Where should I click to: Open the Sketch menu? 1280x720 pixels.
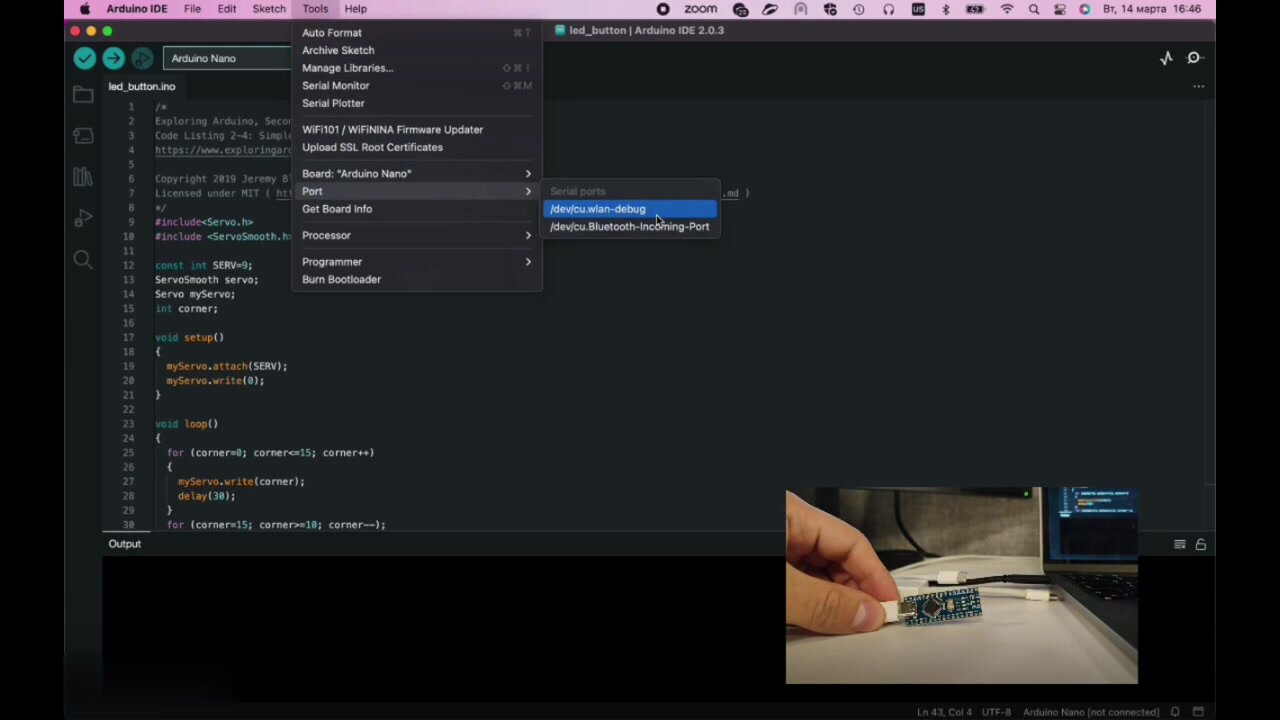pos(269,9)
